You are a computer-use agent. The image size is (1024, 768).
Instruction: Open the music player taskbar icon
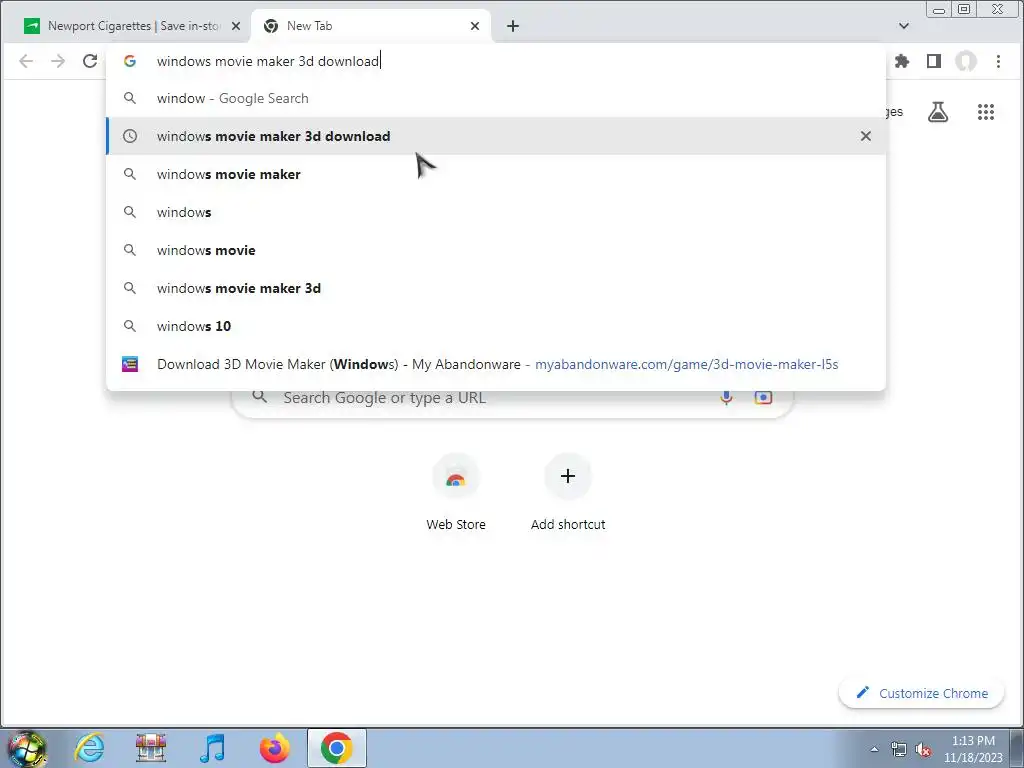213,748
